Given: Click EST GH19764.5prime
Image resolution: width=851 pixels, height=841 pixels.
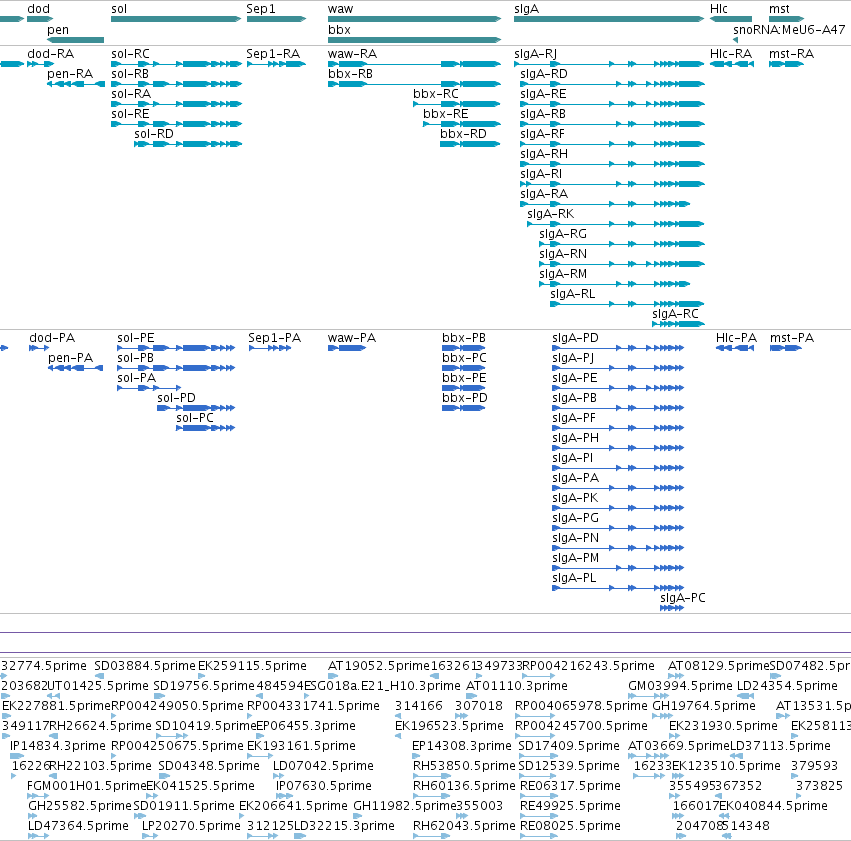Looking at the screenshot, I should 704,706.
